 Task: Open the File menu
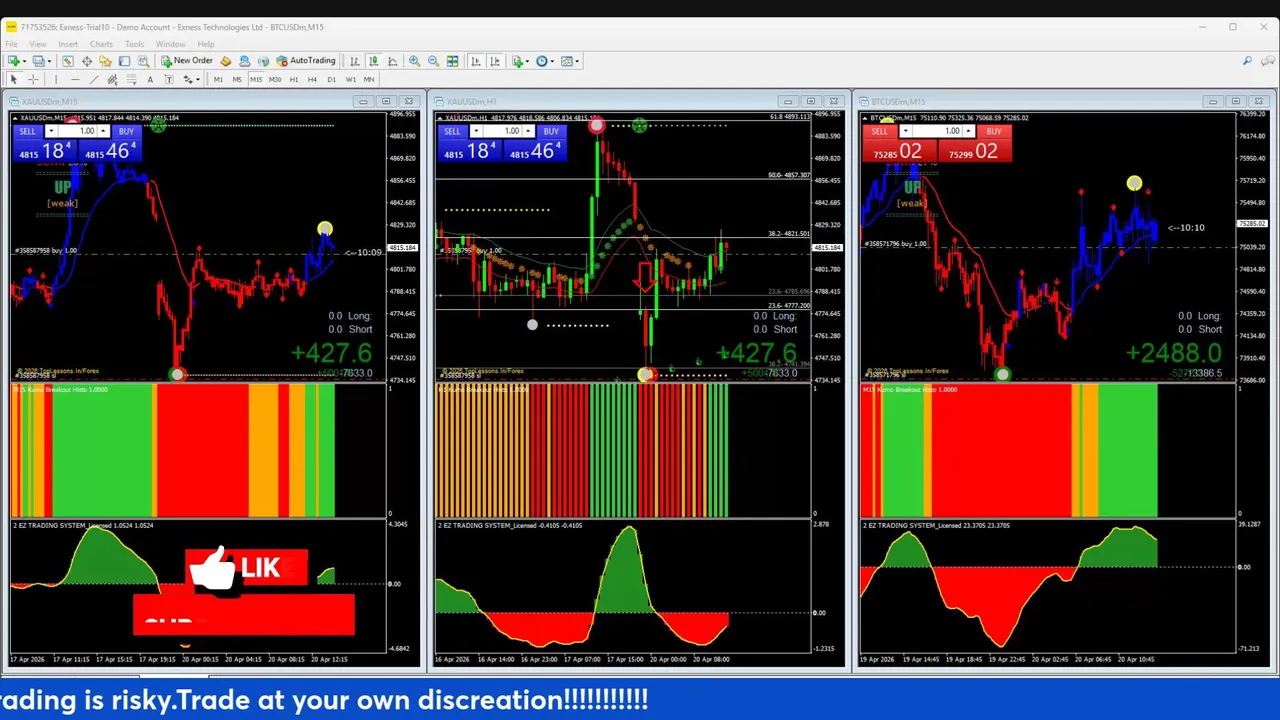11,44
